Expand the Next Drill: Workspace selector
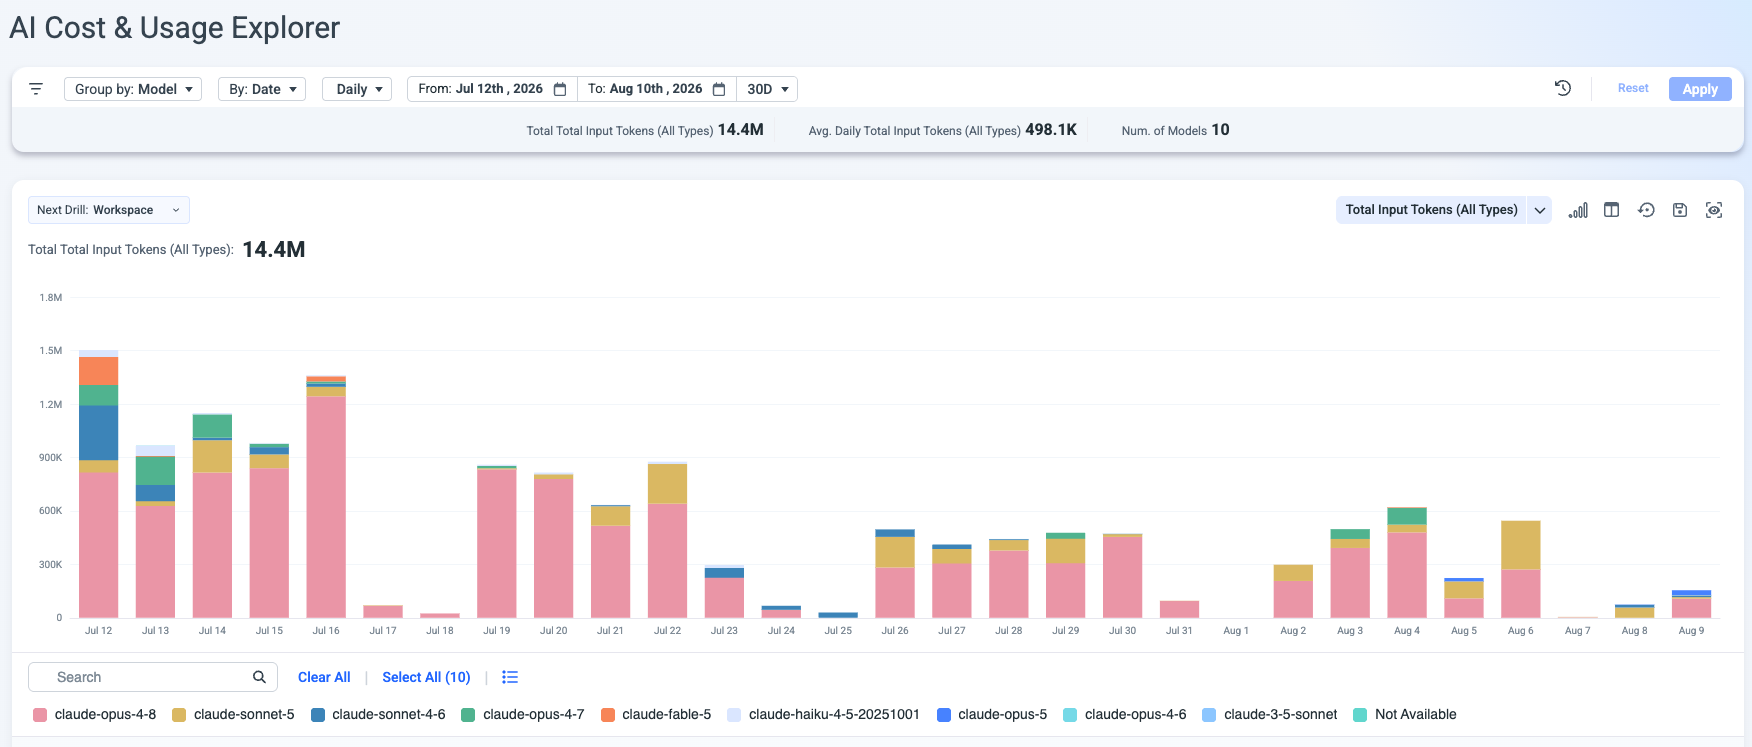Screen dimensions: 1752x747 [x=109, y=210]
